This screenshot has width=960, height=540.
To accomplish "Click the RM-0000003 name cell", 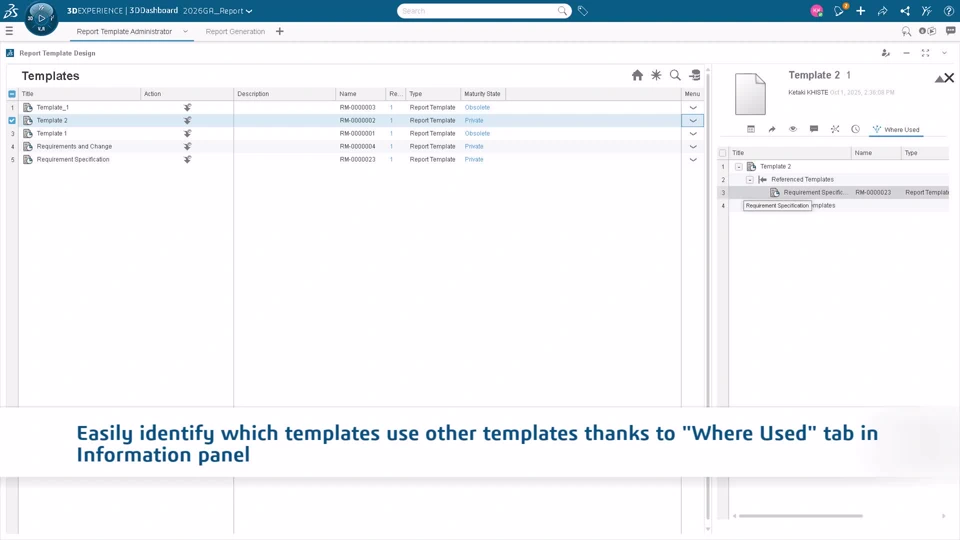I will [358, 107].
